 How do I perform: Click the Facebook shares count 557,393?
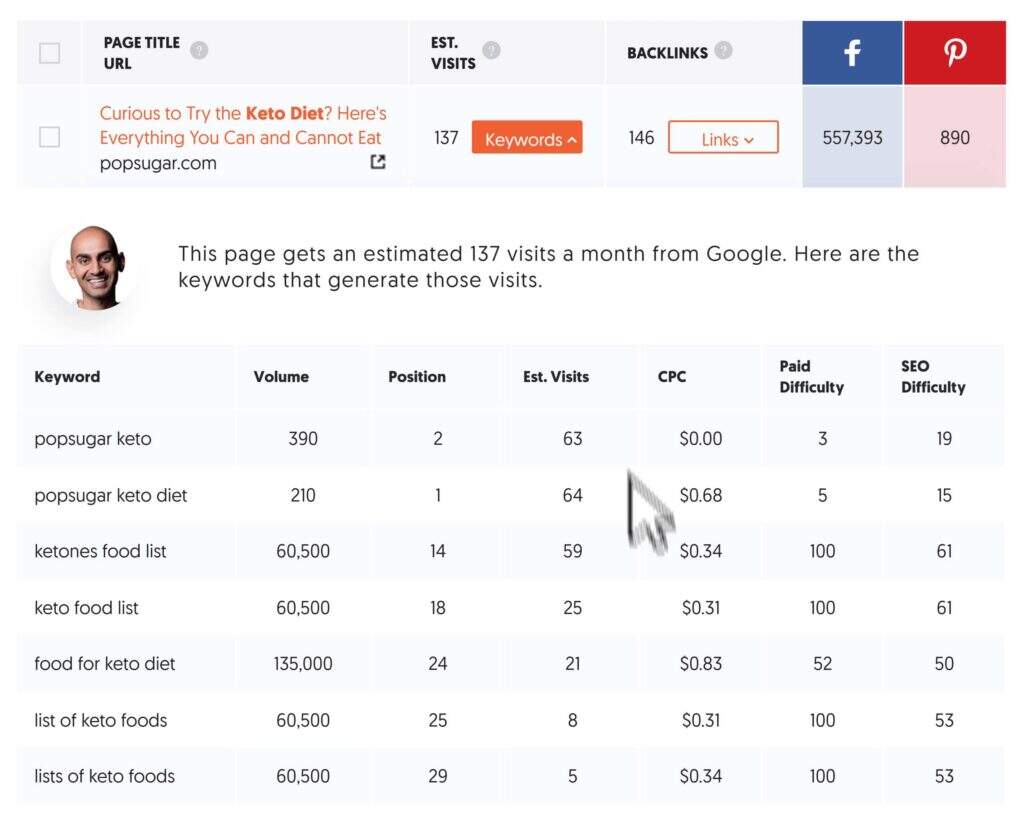coord(852,137)
